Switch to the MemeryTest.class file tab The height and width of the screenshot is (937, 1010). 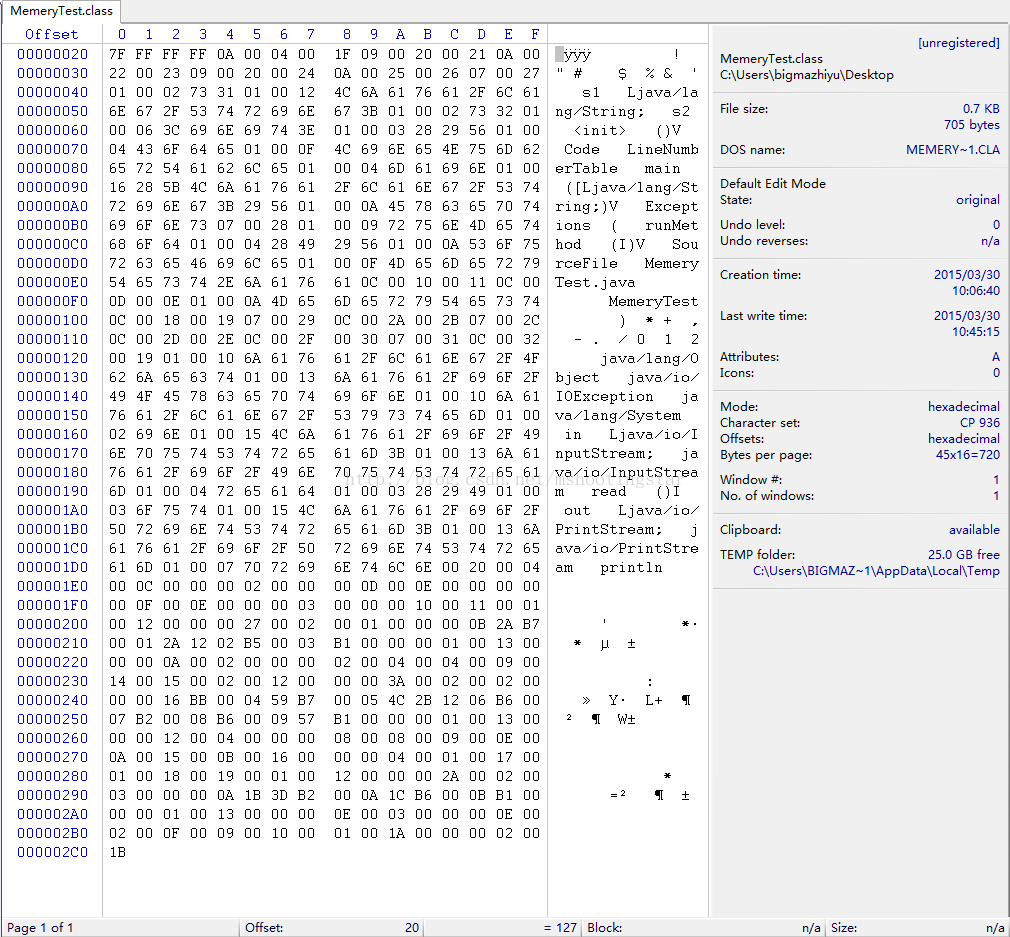(61, 11)
